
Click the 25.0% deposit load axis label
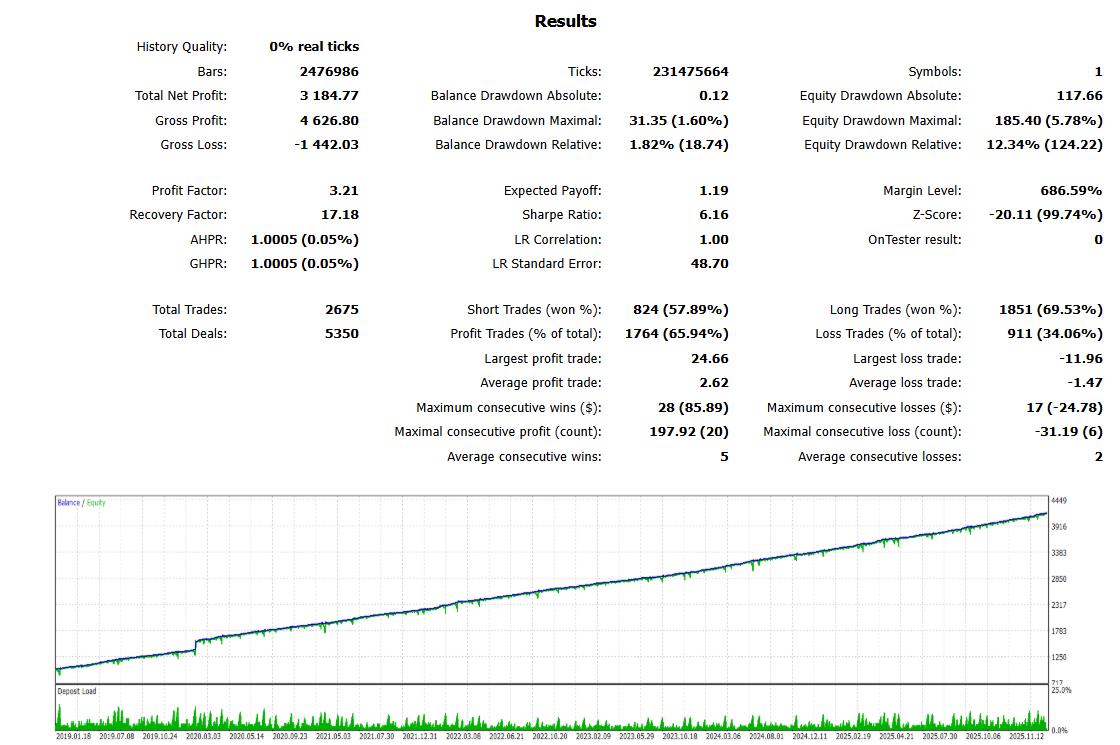[1061, 690]
